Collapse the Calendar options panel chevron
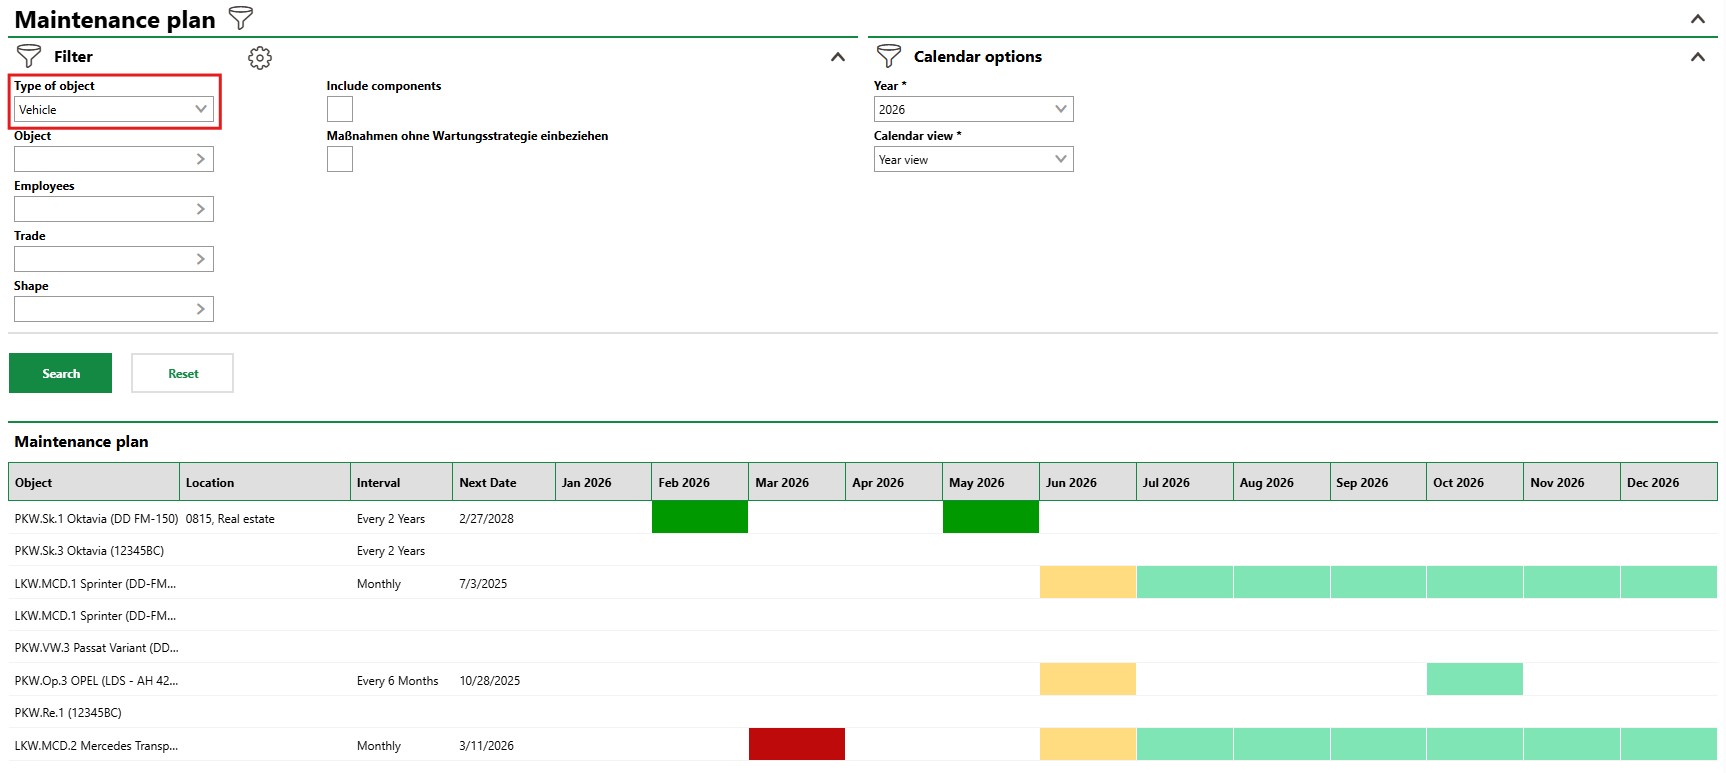 1697,57
